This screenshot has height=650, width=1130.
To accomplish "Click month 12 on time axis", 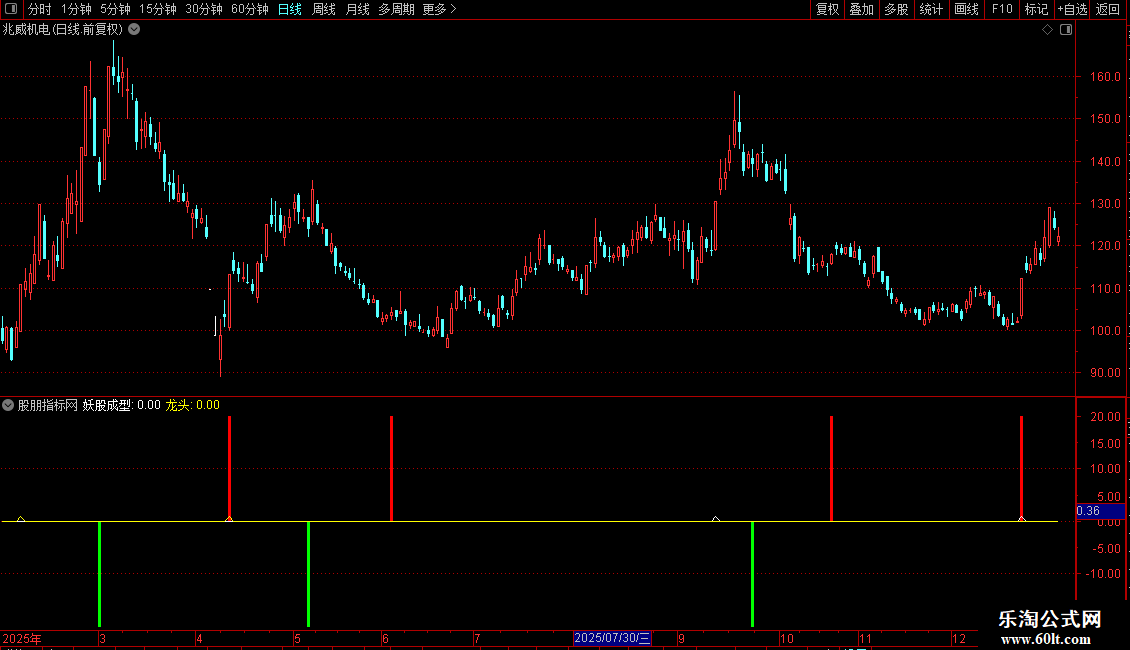I will [958, 638].
